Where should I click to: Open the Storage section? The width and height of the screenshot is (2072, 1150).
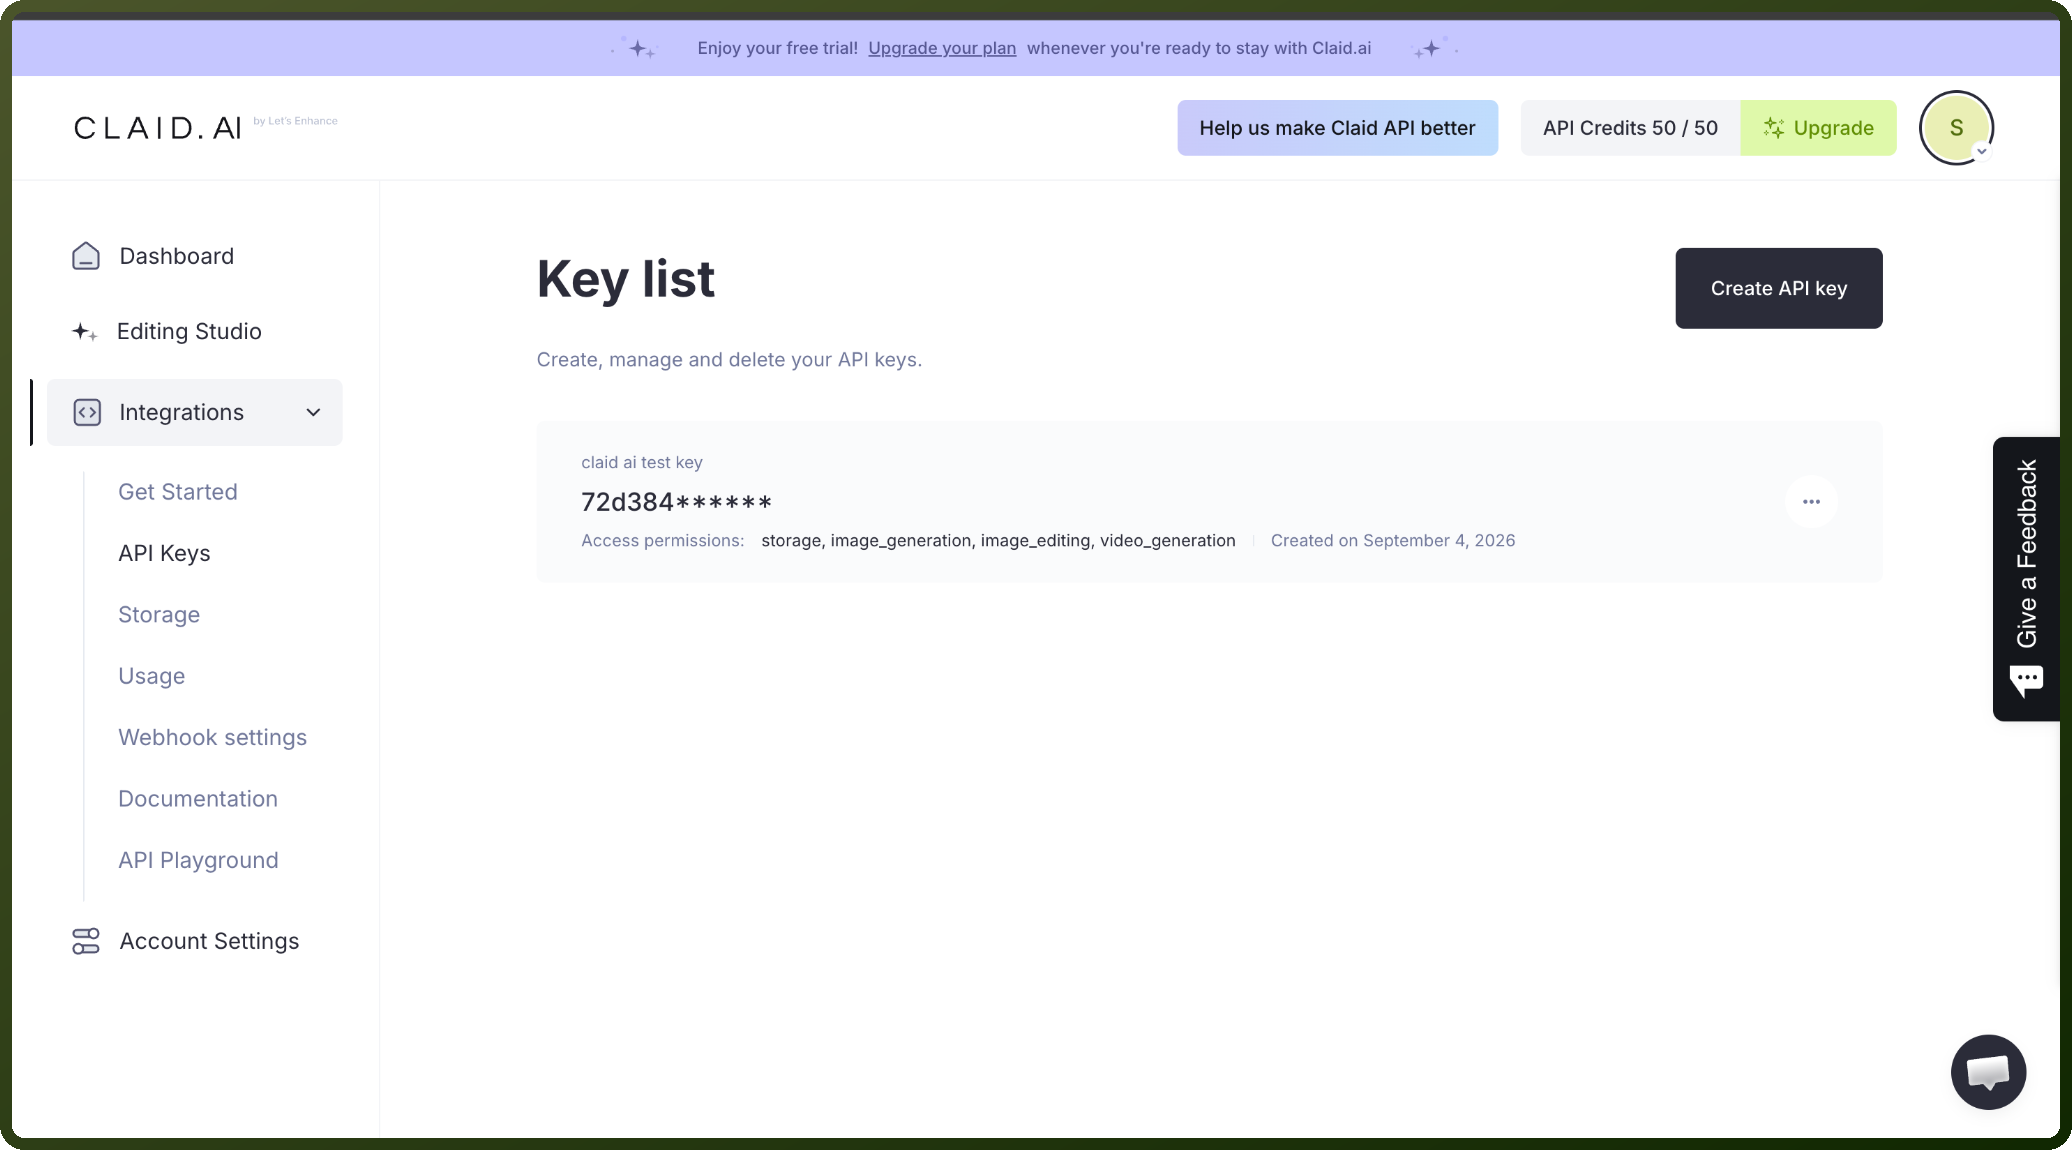(x=159, y=615)
